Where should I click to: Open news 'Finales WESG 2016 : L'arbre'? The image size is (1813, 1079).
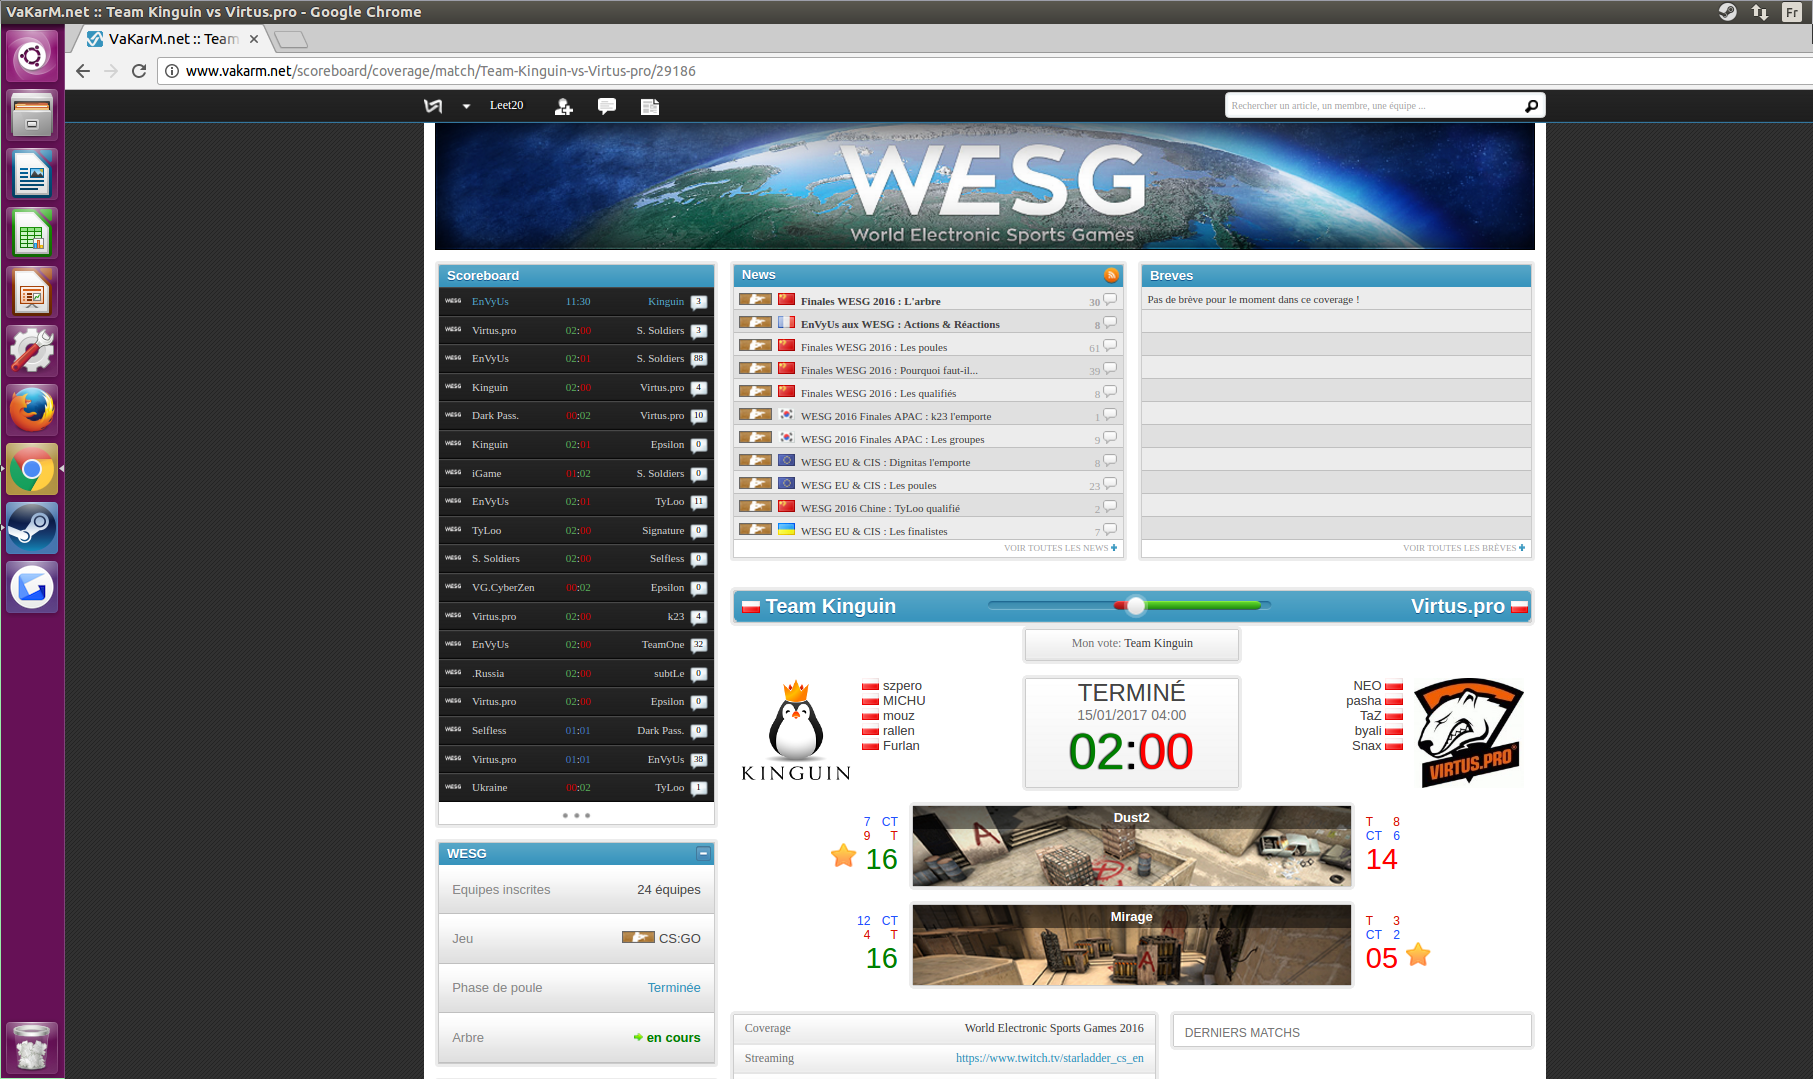tap(870, 301)
